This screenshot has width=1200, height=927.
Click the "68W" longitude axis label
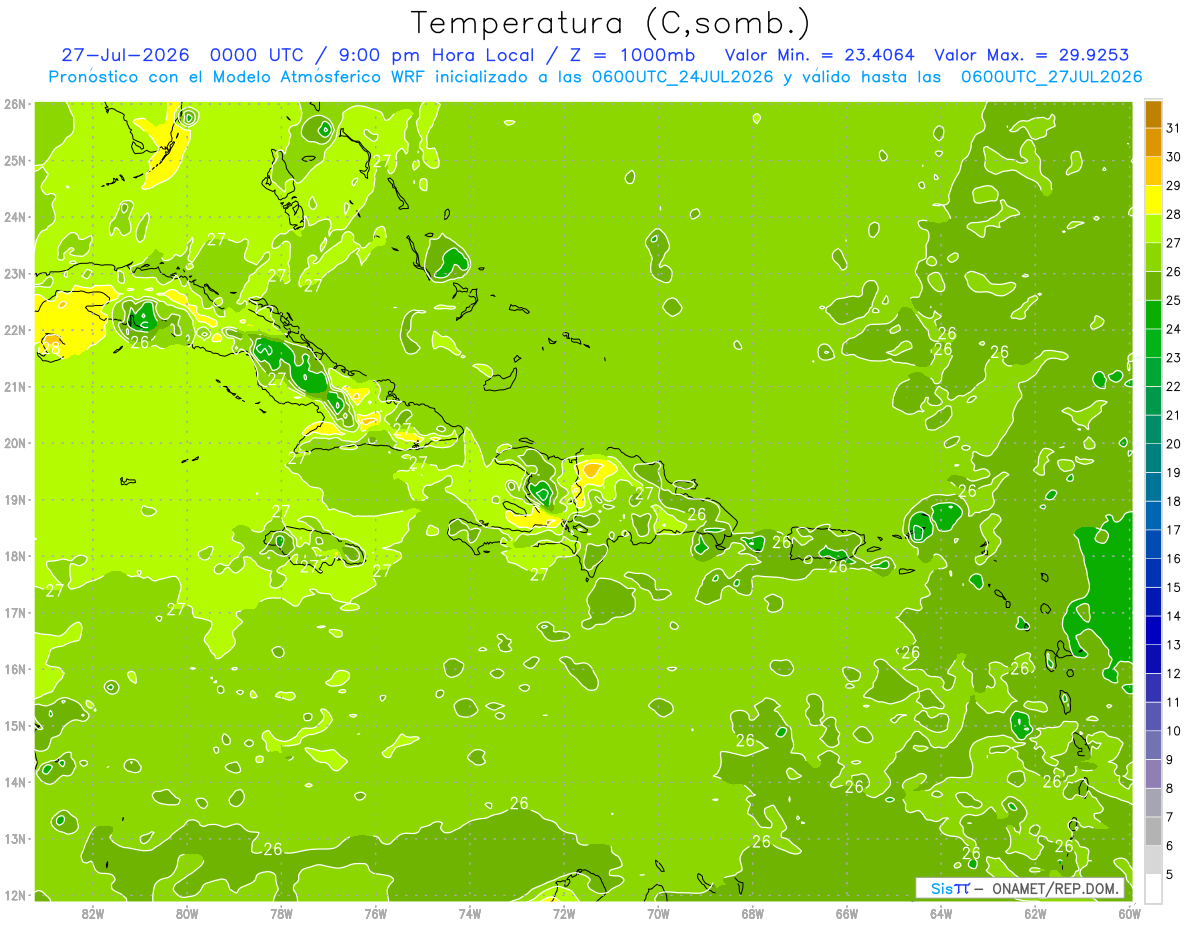point(753,913)
